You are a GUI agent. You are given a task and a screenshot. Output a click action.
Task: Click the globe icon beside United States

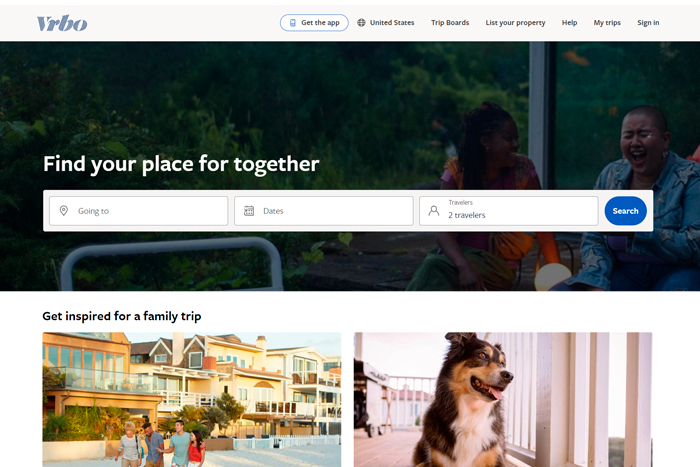(x=361, y=22)
